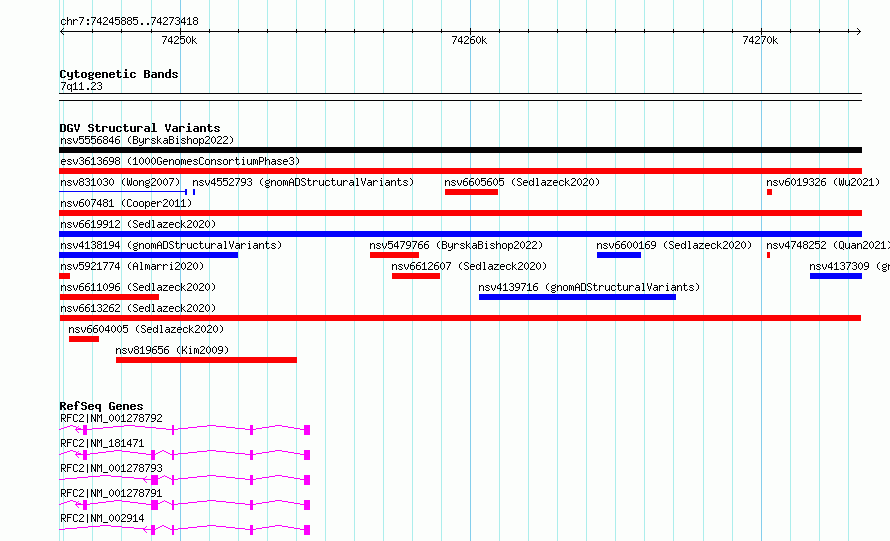
Task: Click red bar under nsv5479766
Action: 394,255
